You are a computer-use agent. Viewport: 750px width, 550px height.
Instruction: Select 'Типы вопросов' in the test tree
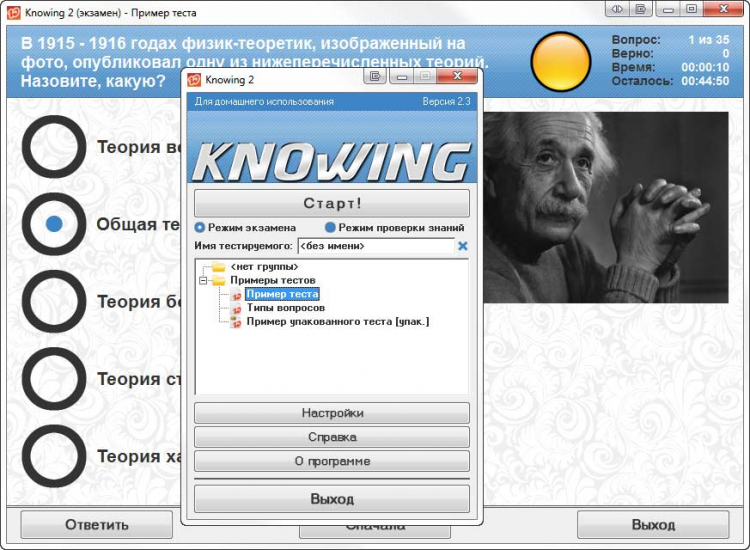coord(285,308)
